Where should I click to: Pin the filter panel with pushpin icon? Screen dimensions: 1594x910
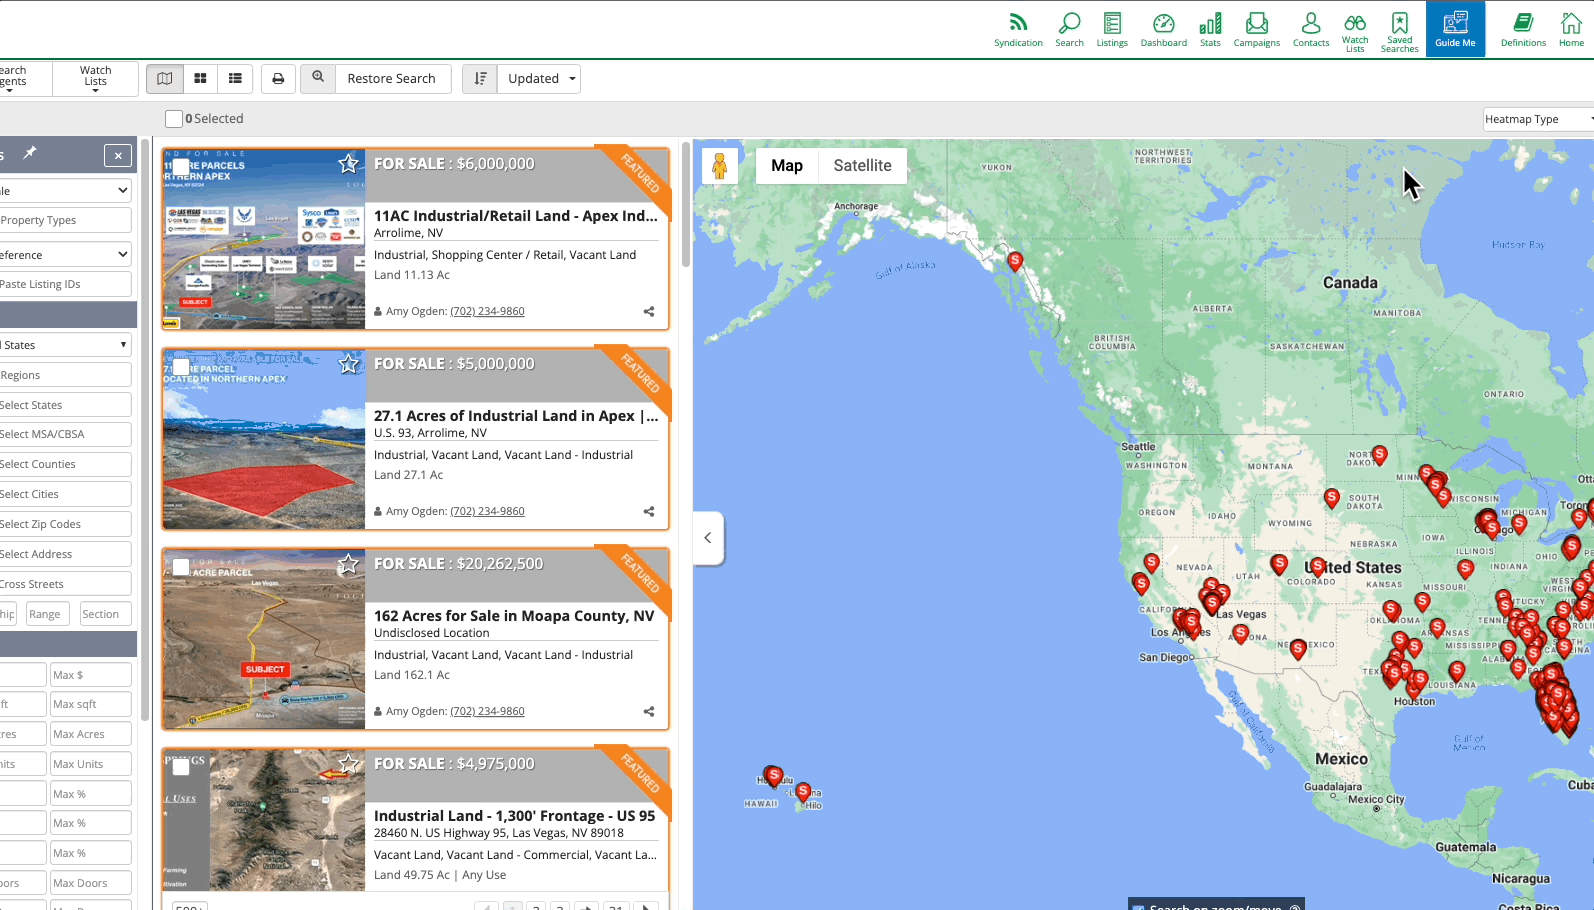pyautogui.click(x=30, y=153)
